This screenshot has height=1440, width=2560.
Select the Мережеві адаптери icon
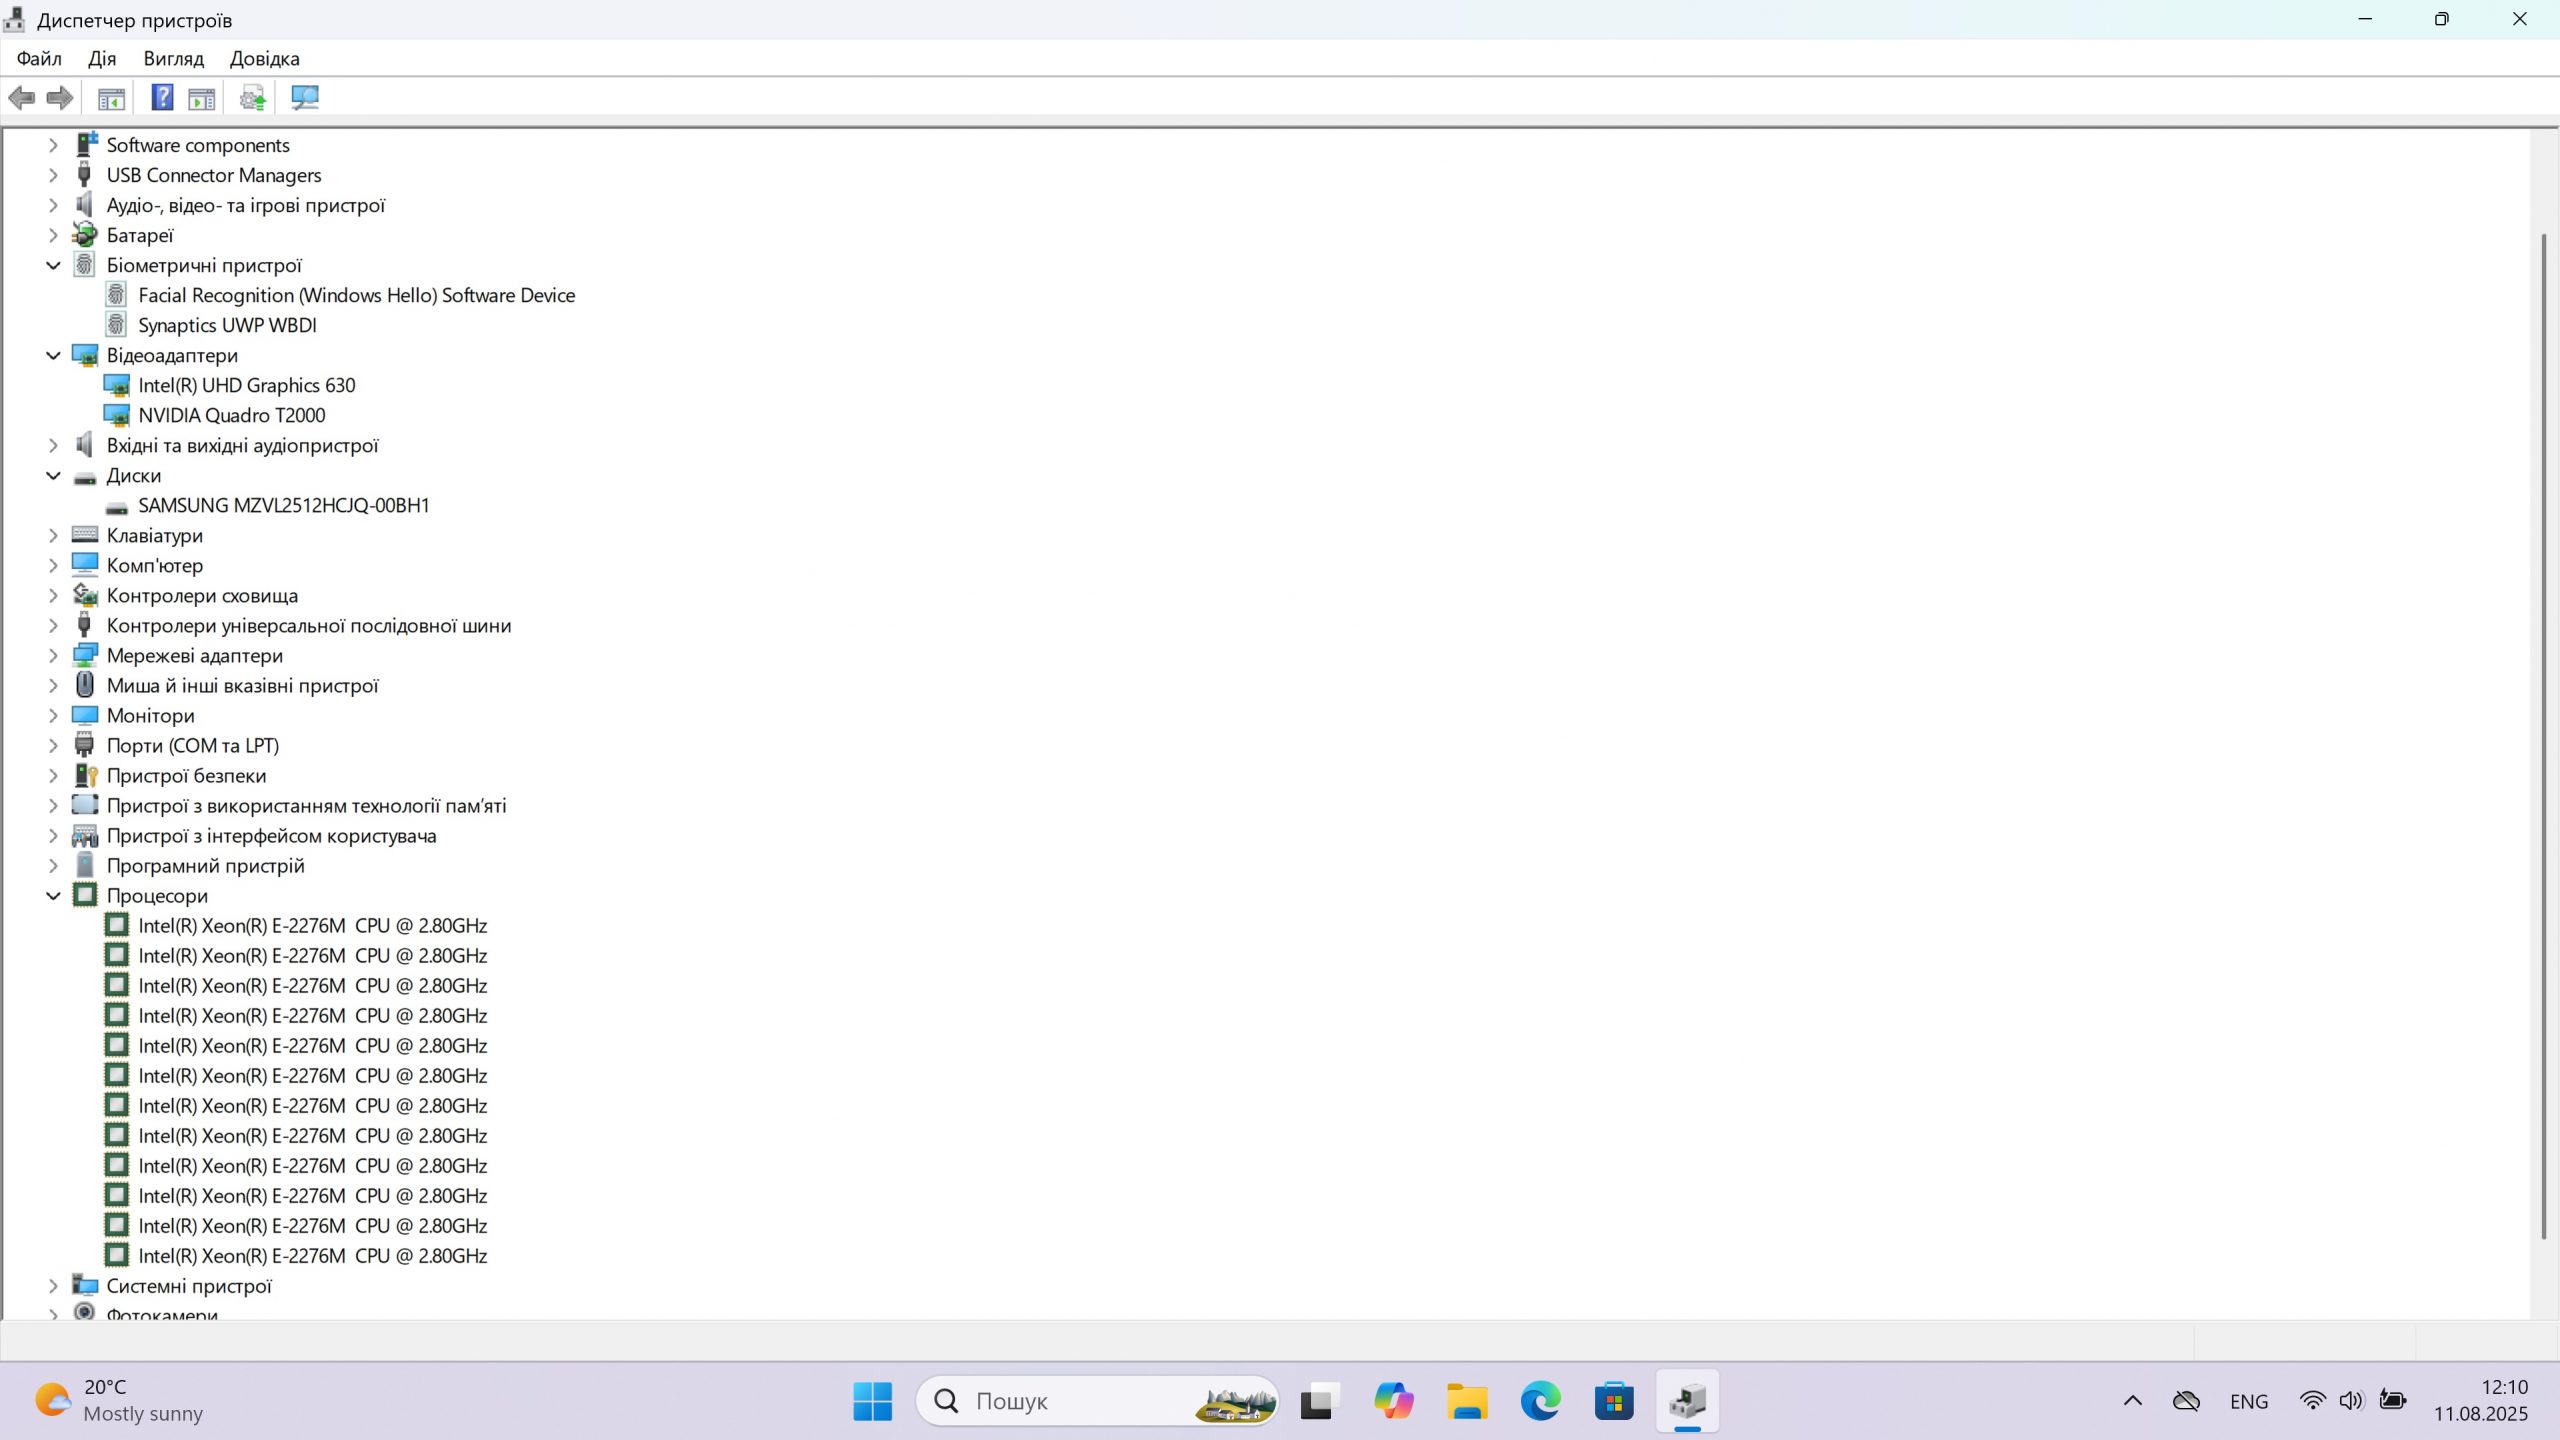85,655
